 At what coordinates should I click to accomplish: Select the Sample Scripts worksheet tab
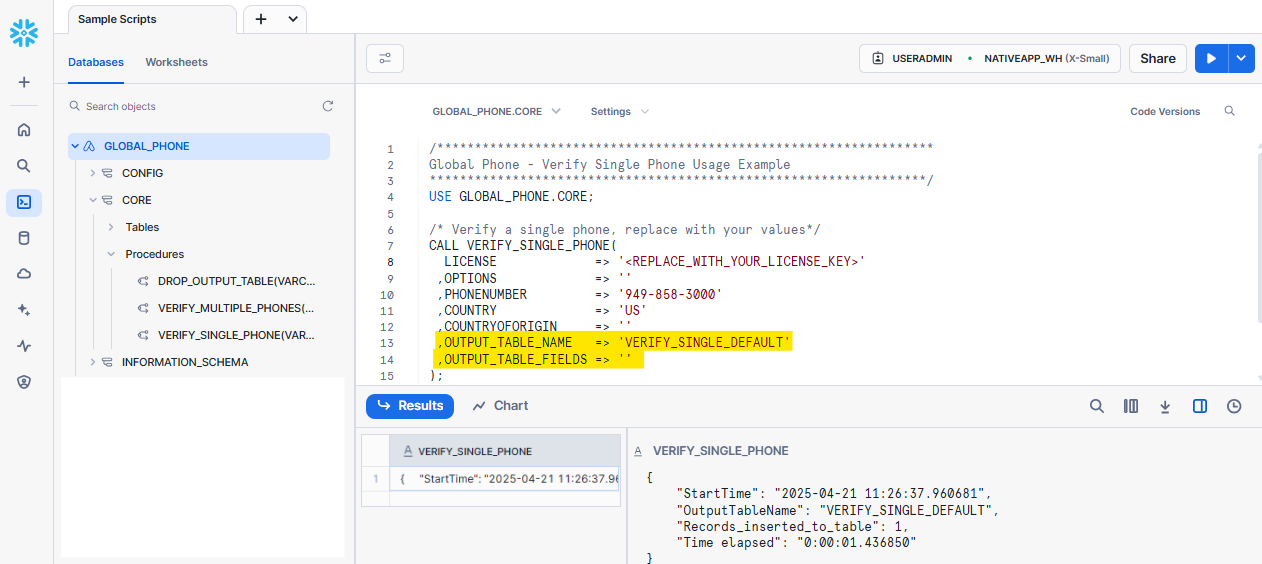153,19
